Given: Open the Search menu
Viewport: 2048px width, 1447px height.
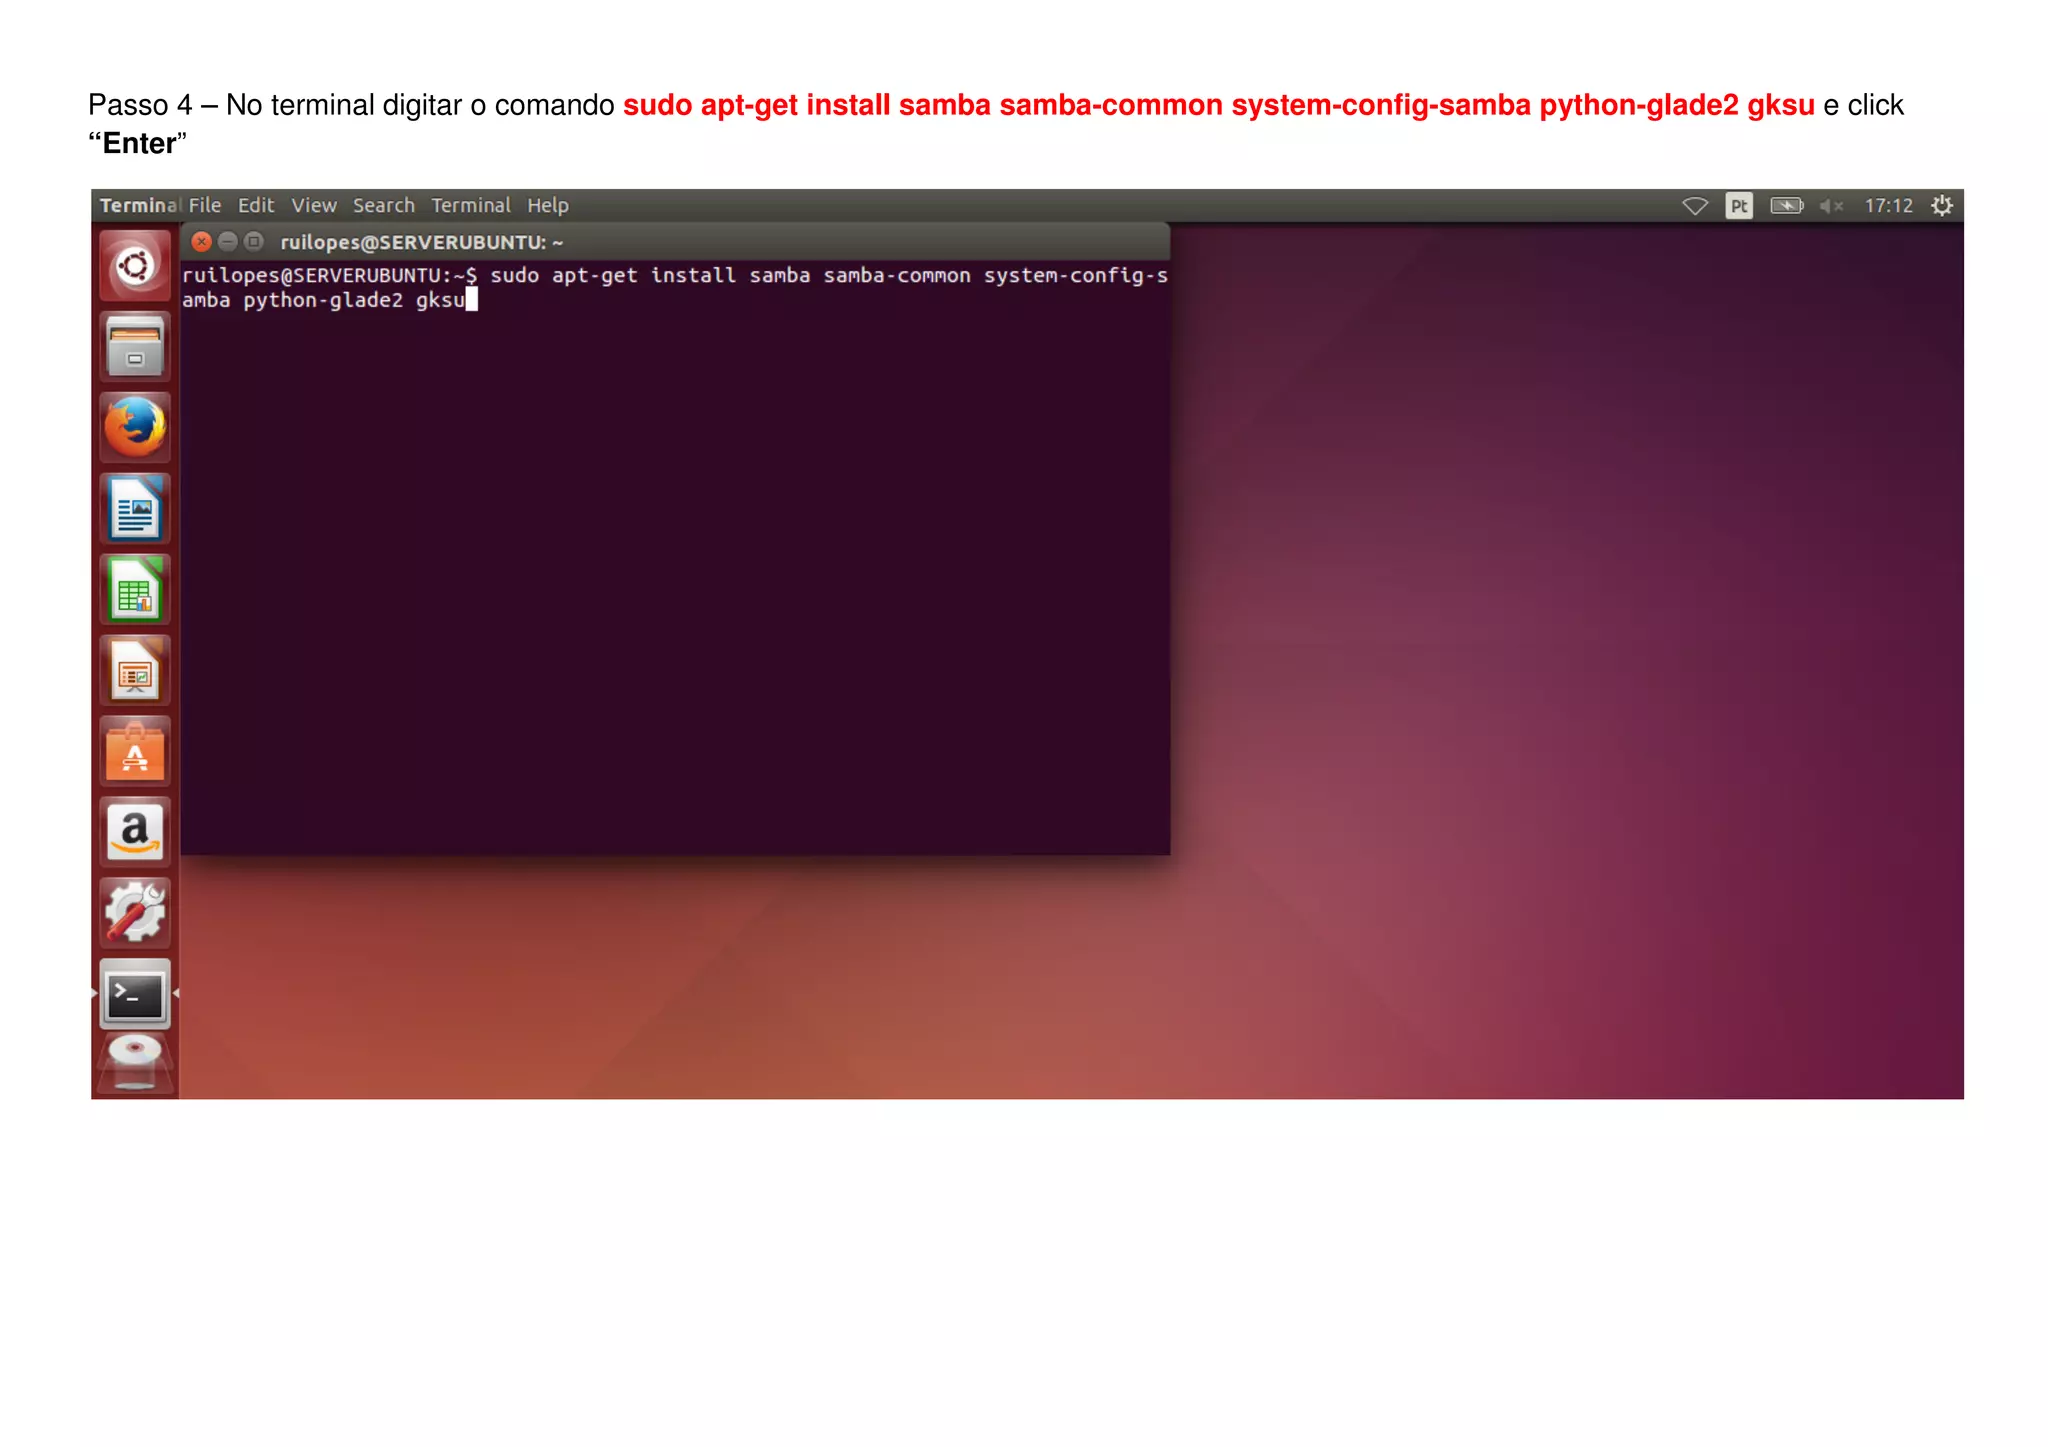Looking at the screenshot, I should click(384, 205).
